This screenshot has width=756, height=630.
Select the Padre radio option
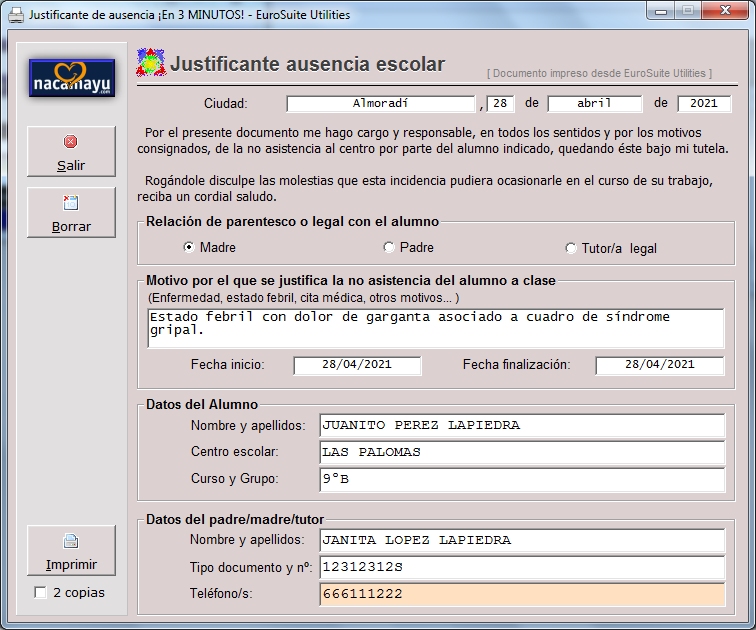pos(389,247)
